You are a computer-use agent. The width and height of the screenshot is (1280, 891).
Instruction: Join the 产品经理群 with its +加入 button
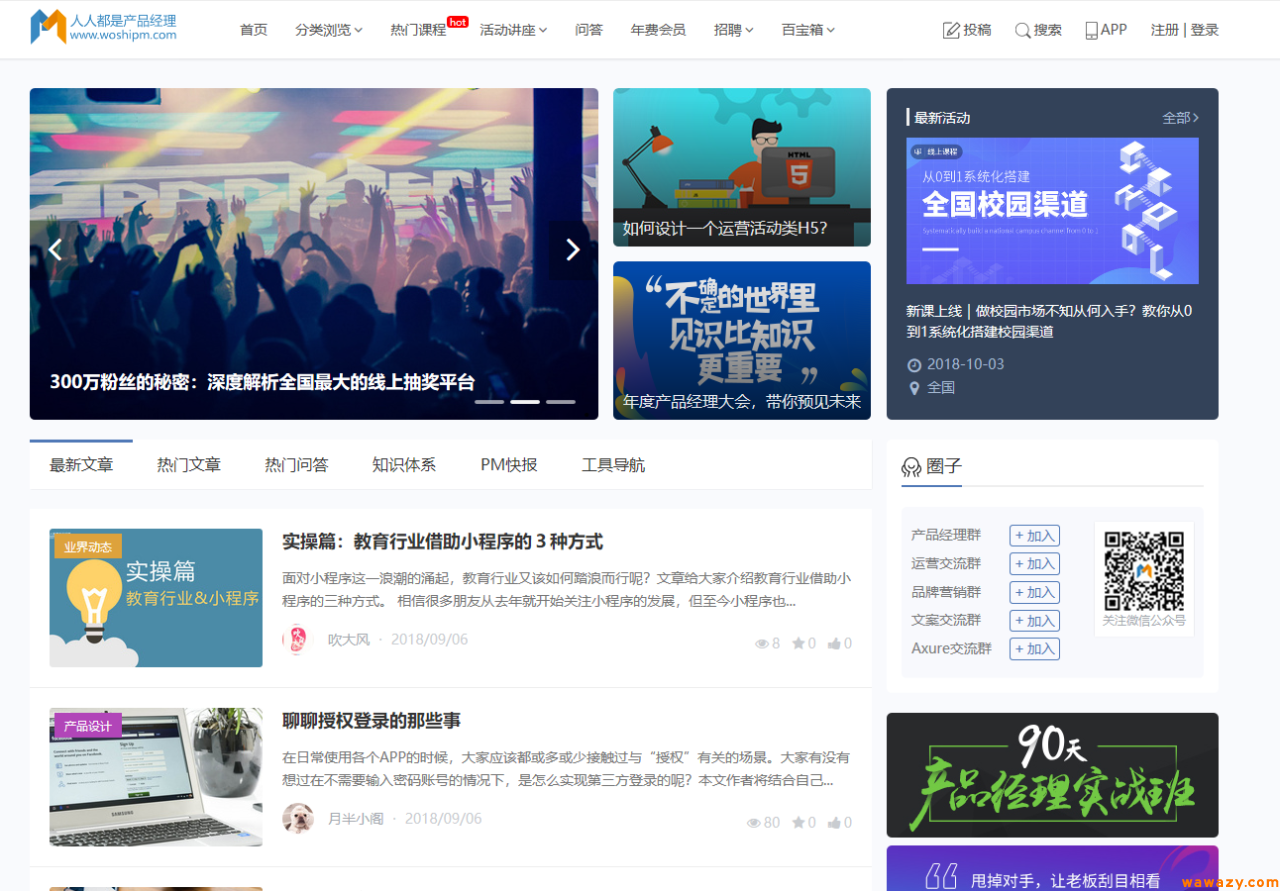point(1034,535)
